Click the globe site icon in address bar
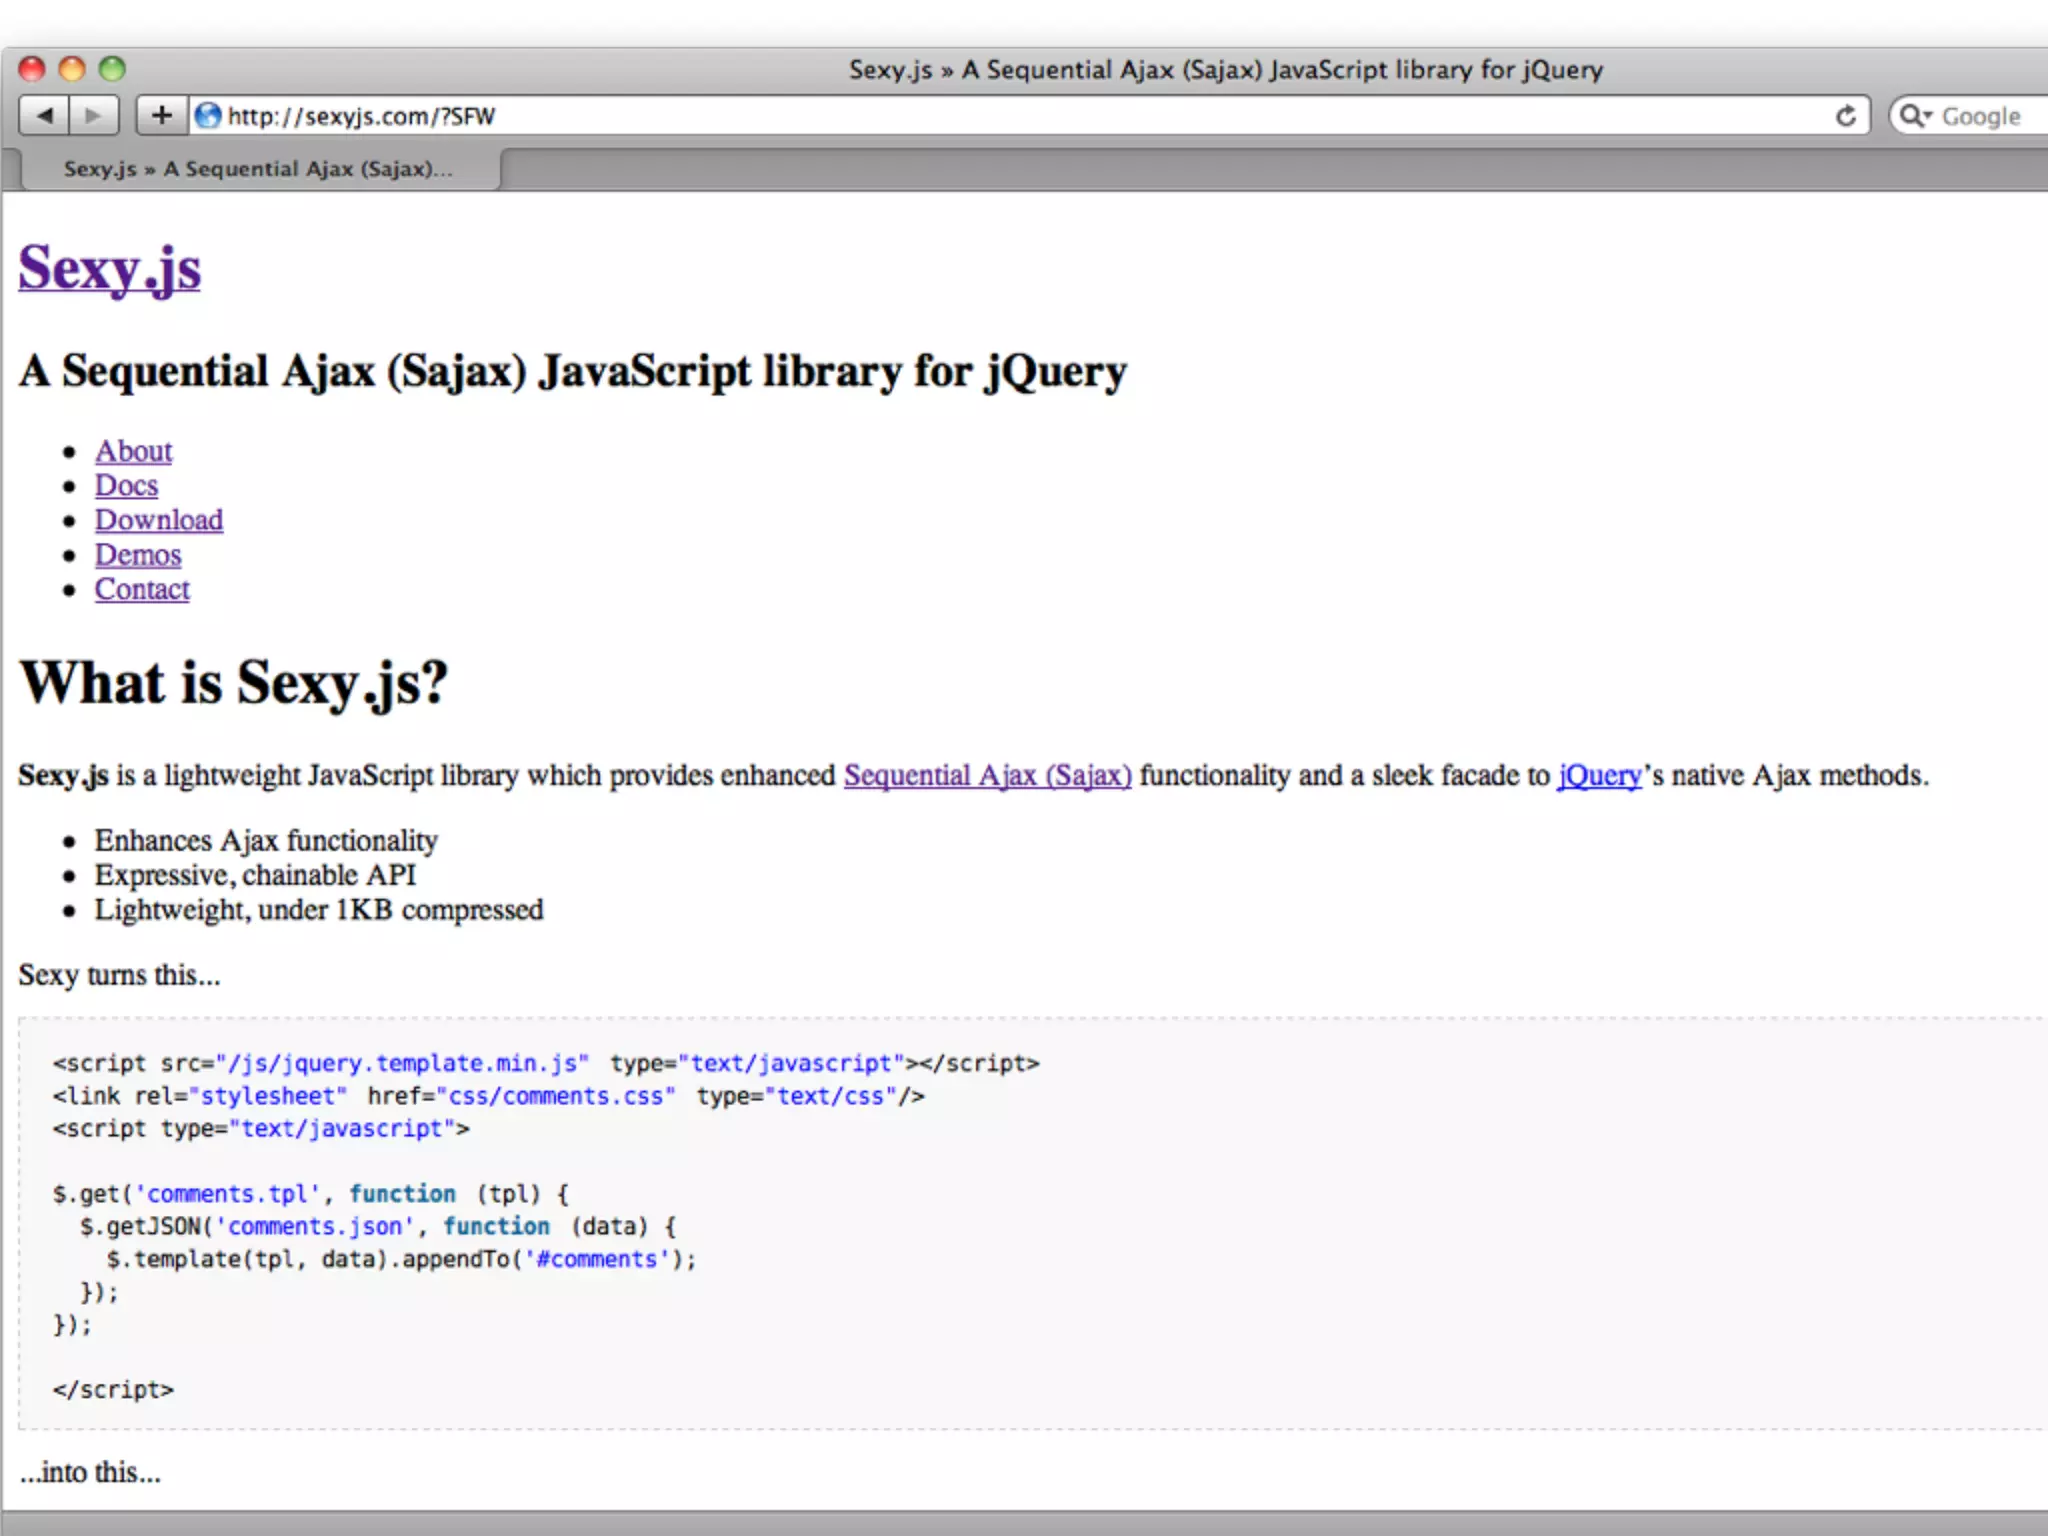 tap(208, 116)
